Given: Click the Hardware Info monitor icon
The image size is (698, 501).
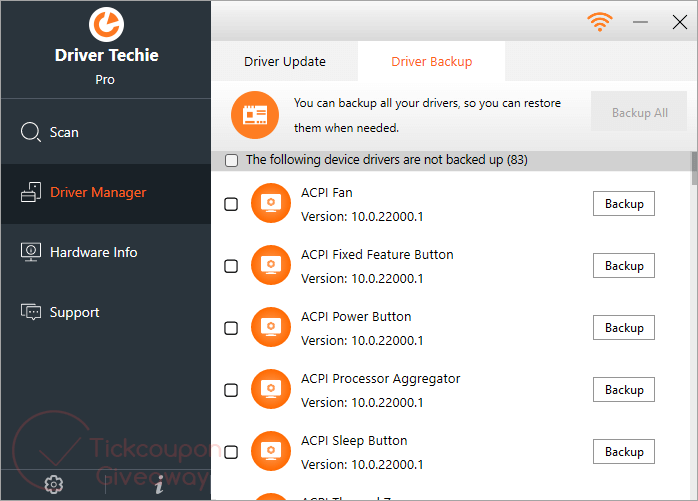Looking at the screenshot, I should coord(31,252).
